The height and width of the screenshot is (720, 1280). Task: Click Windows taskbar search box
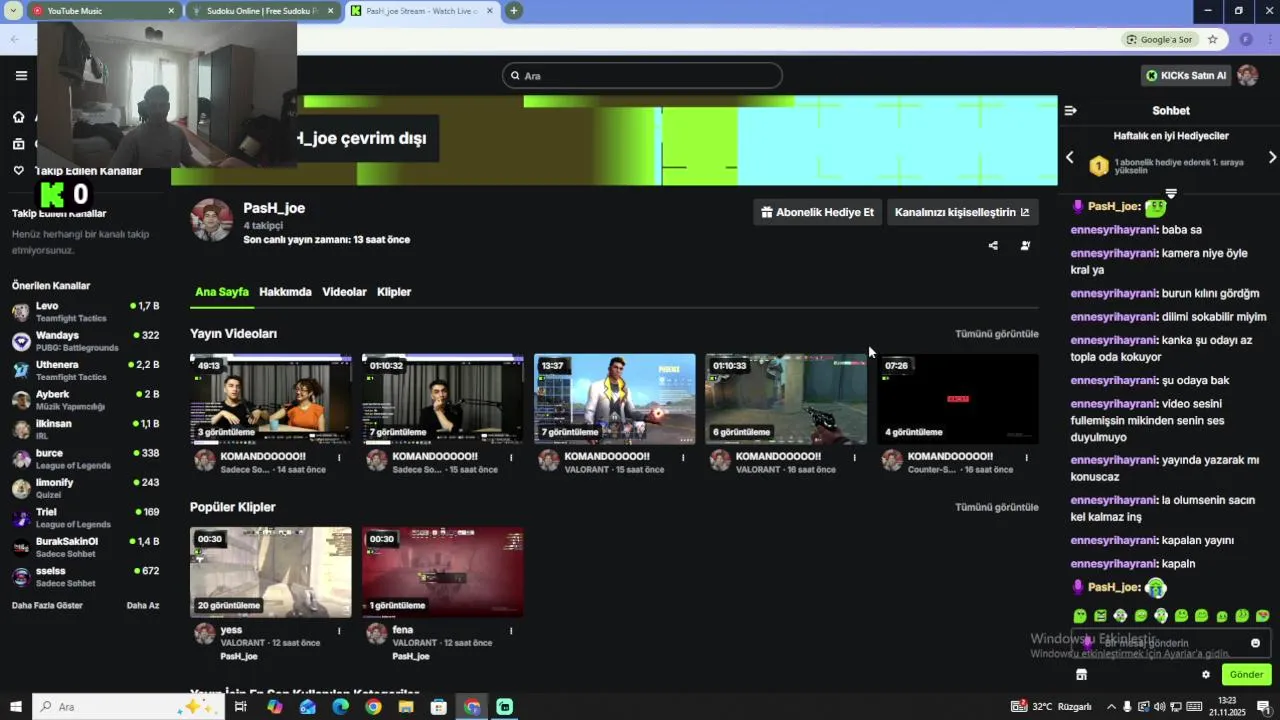[x=128, y=707]
